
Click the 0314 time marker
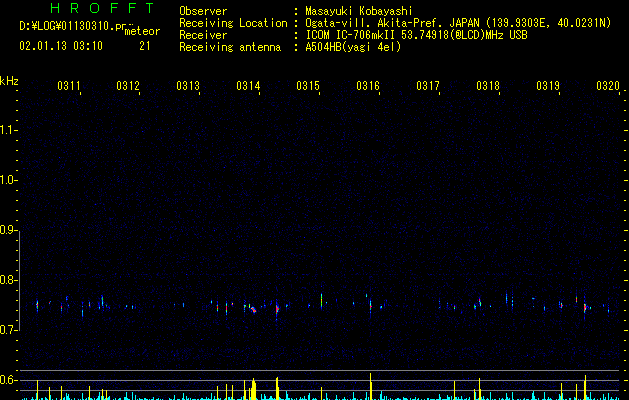(x=248, y=86)
